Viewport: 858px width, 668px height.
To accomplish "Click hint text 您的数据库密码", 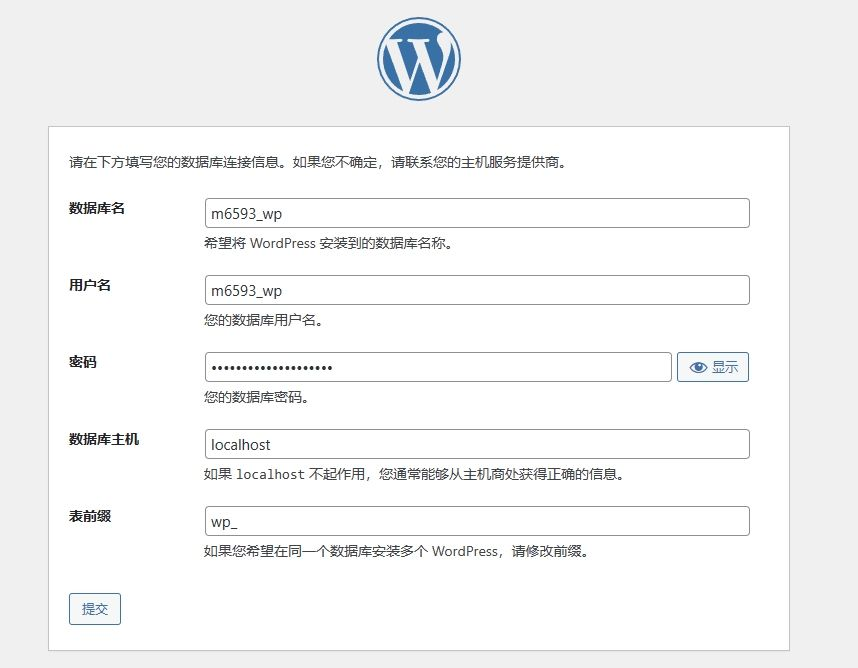I will (x=253, y=397).
